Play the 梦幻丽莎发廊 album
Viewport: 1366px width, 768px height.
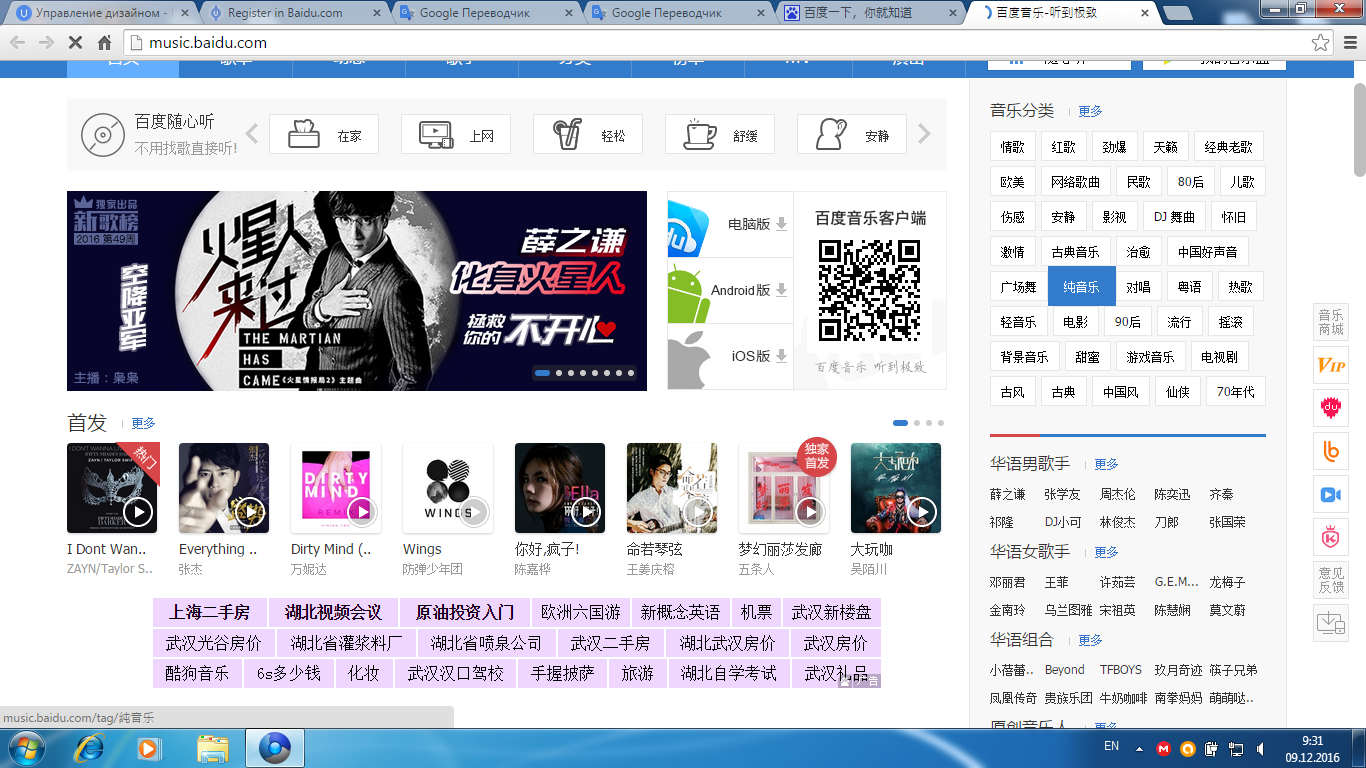pos(809,512)
